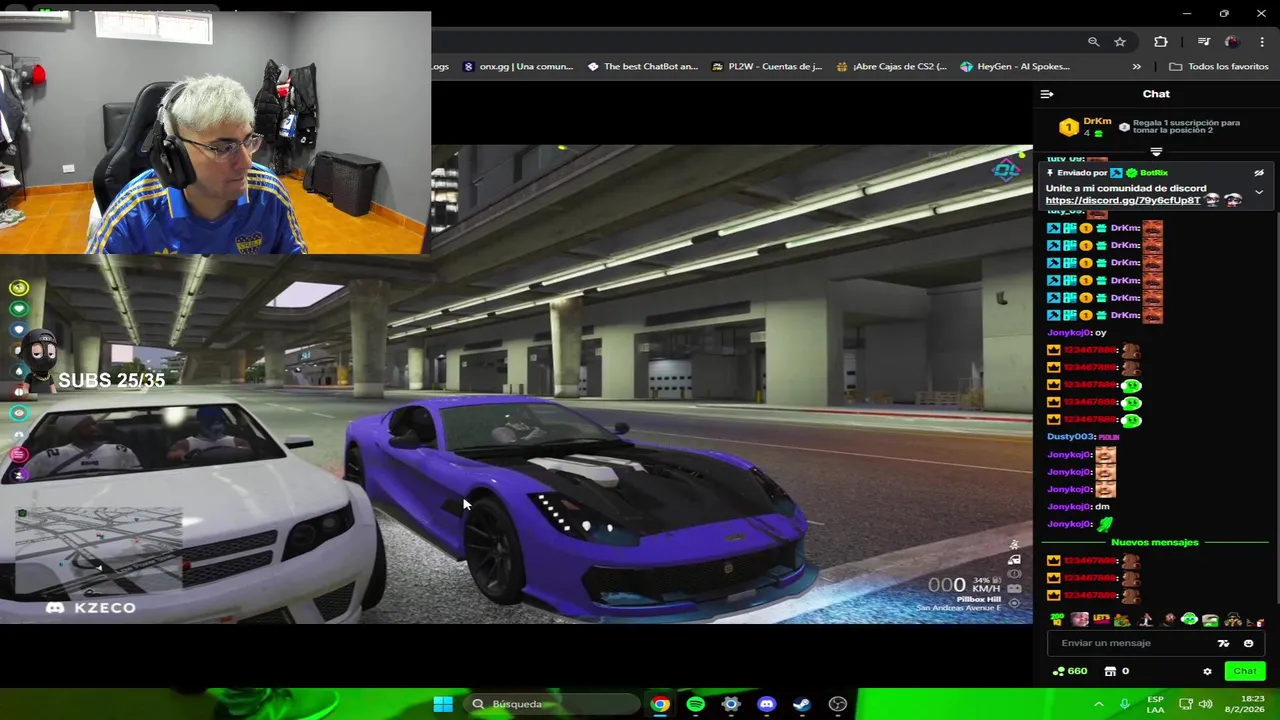Open the media control icon in Chrome
1280x720 pixels.
coord(1203,42)
